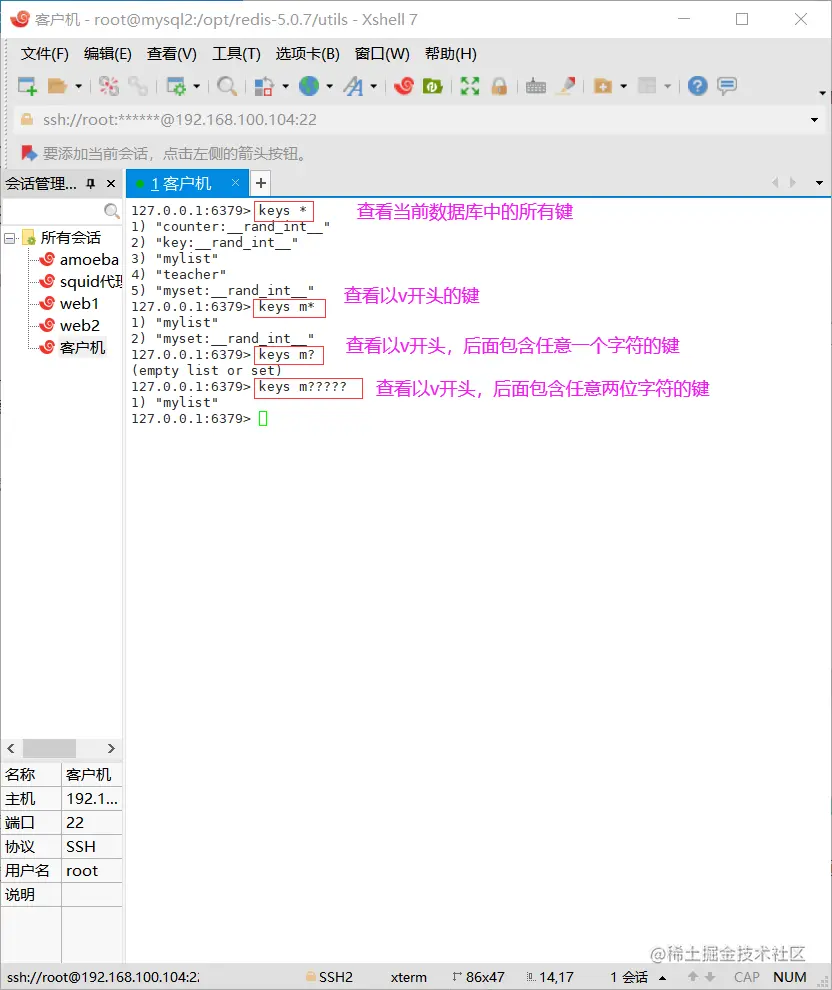The image size is (832, 990).
Task: Open the dropdown beside the Open folder icon
Action: (78, 86)
